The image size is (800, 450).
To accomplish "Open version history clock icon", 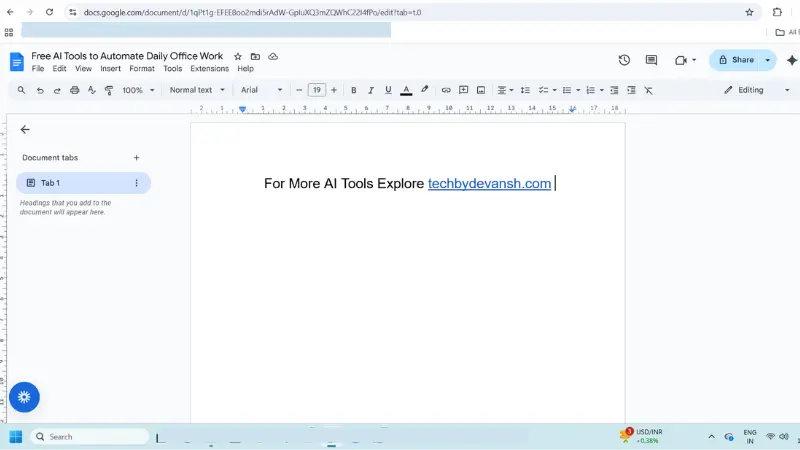I will pyautogui.click(x=624, y=60).
